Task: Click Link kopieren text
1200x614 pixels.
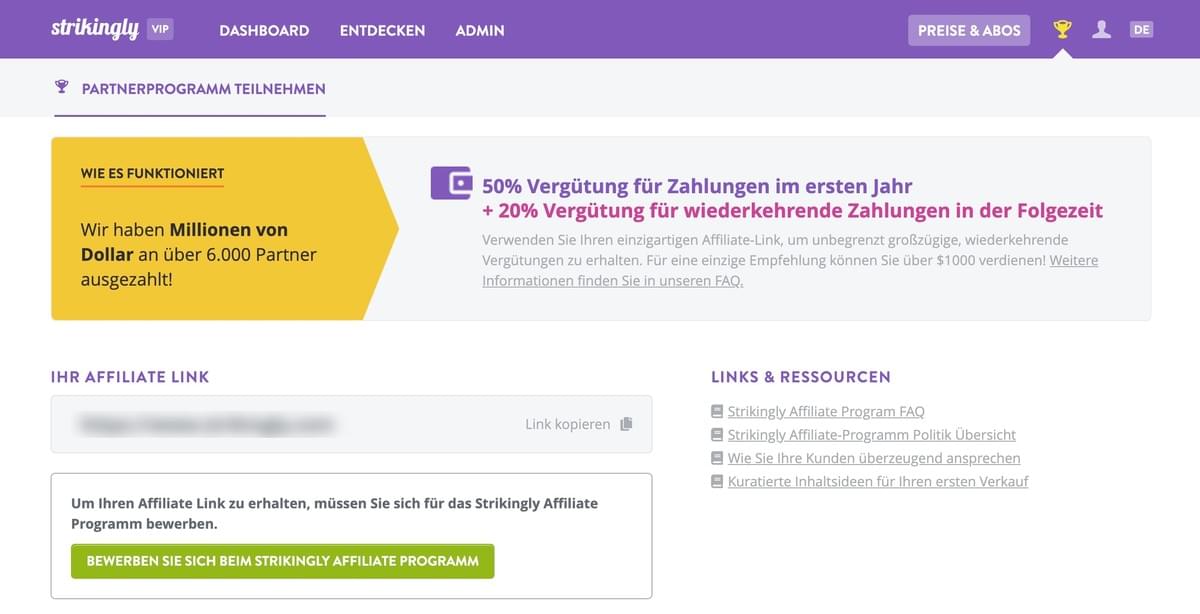Action: (x=567, y=424)
